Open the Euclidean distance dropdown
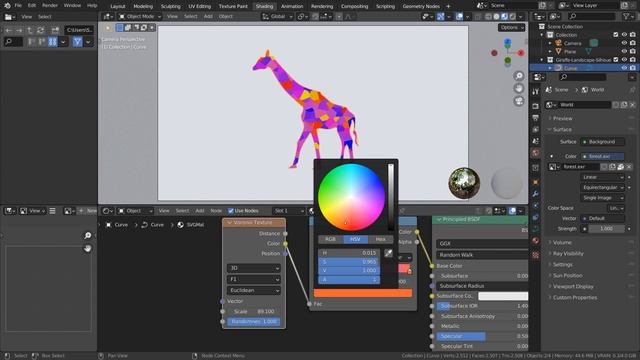640x360 pixels. [x=253, y=290]
